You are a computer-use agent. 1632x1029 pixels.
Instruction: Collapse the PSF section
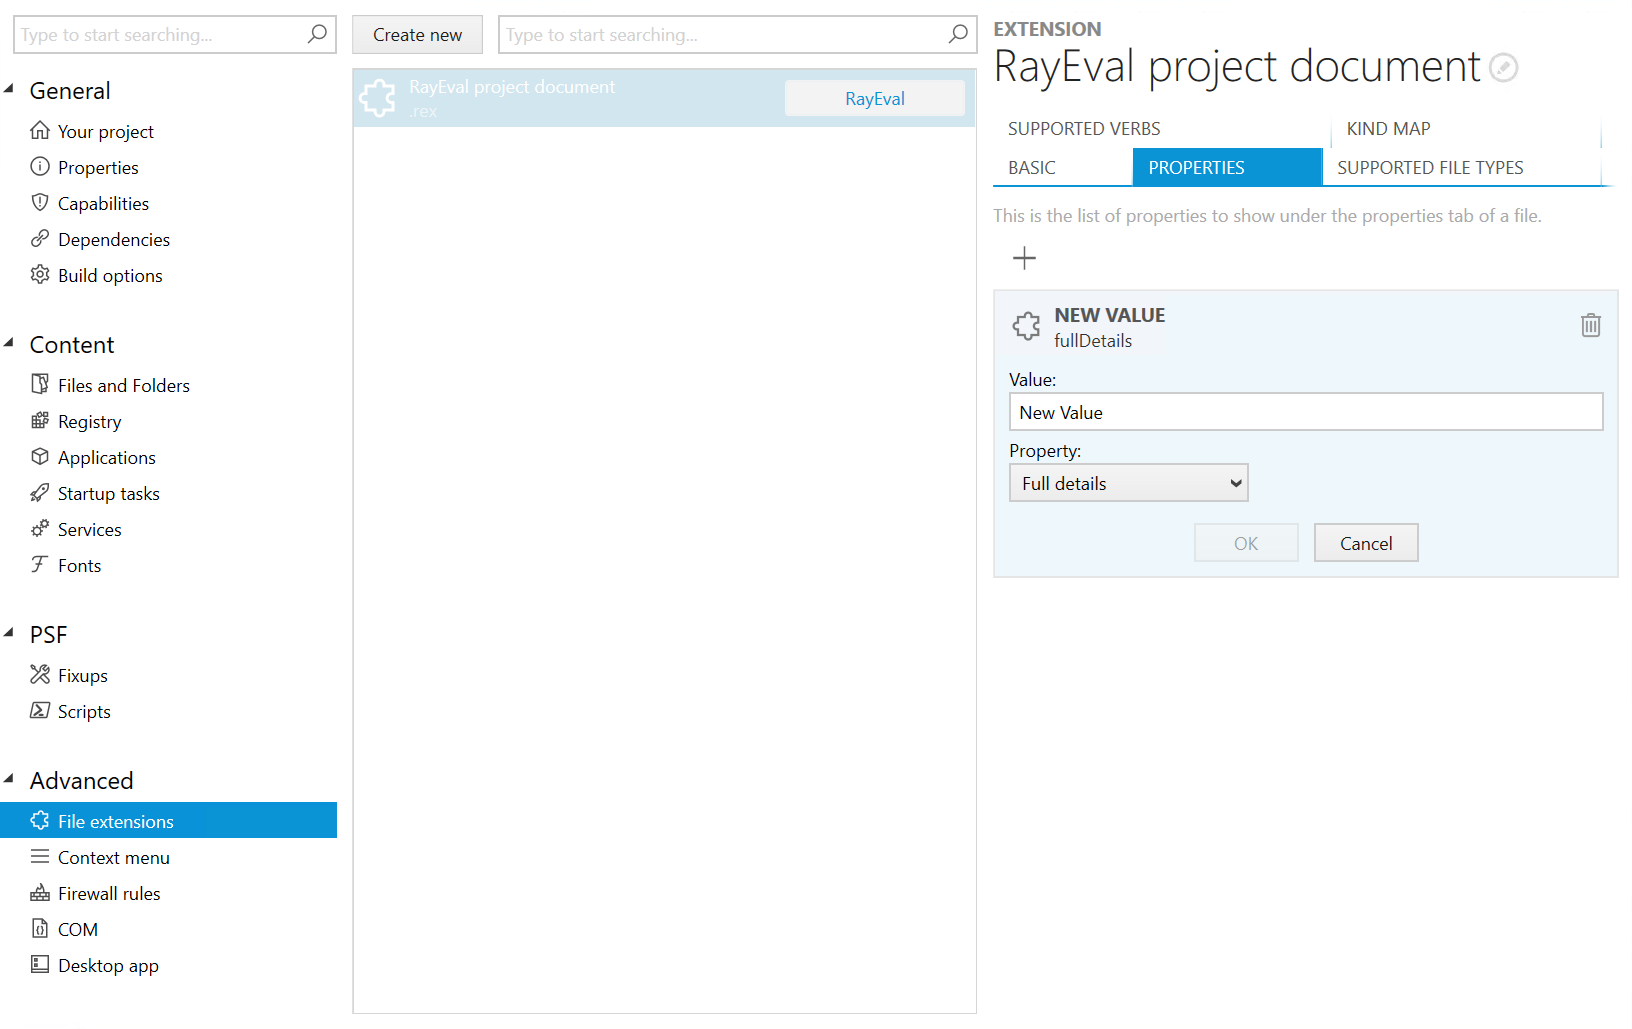point(10,634)
